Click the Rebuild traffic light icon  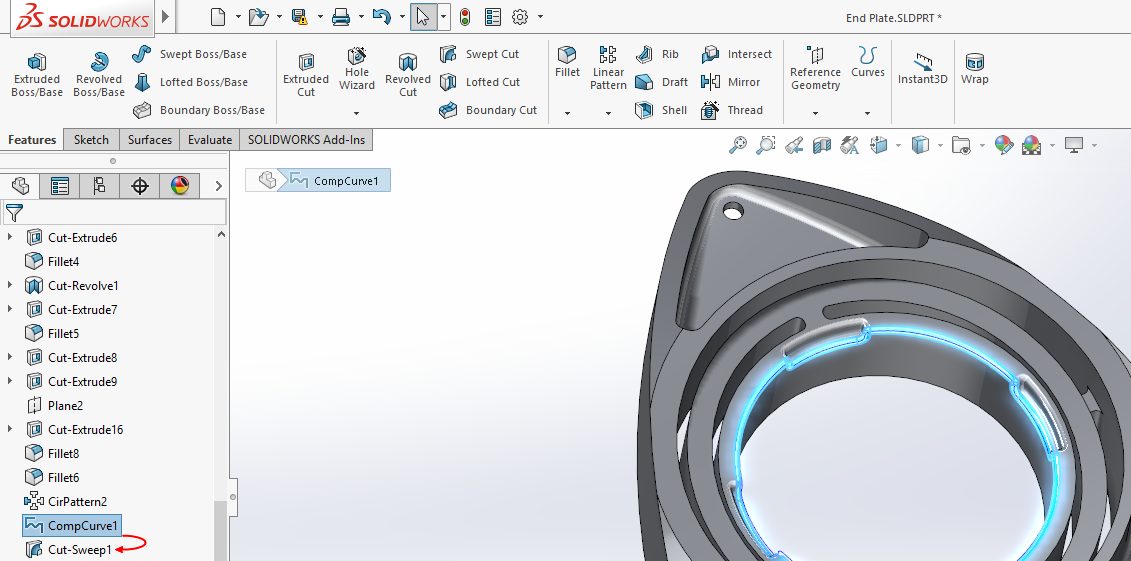[x=465, y=17]
